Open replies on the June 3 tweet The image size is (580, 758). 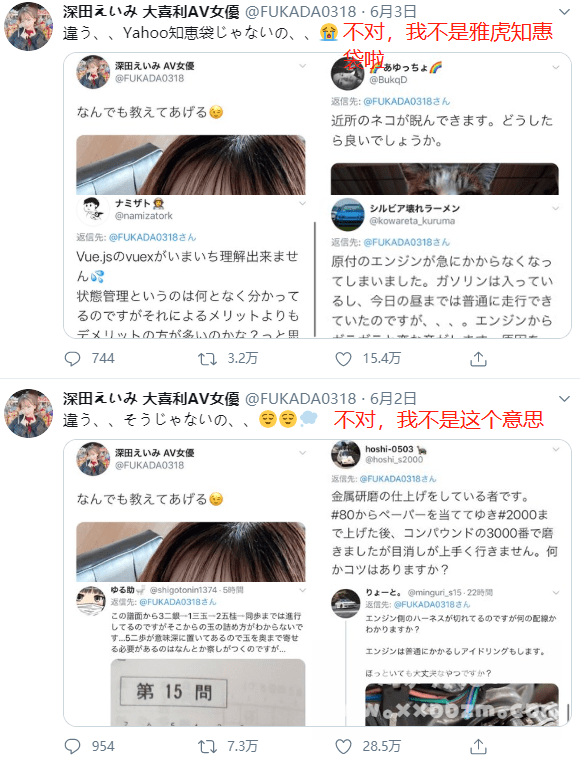[x=72, y=359]
